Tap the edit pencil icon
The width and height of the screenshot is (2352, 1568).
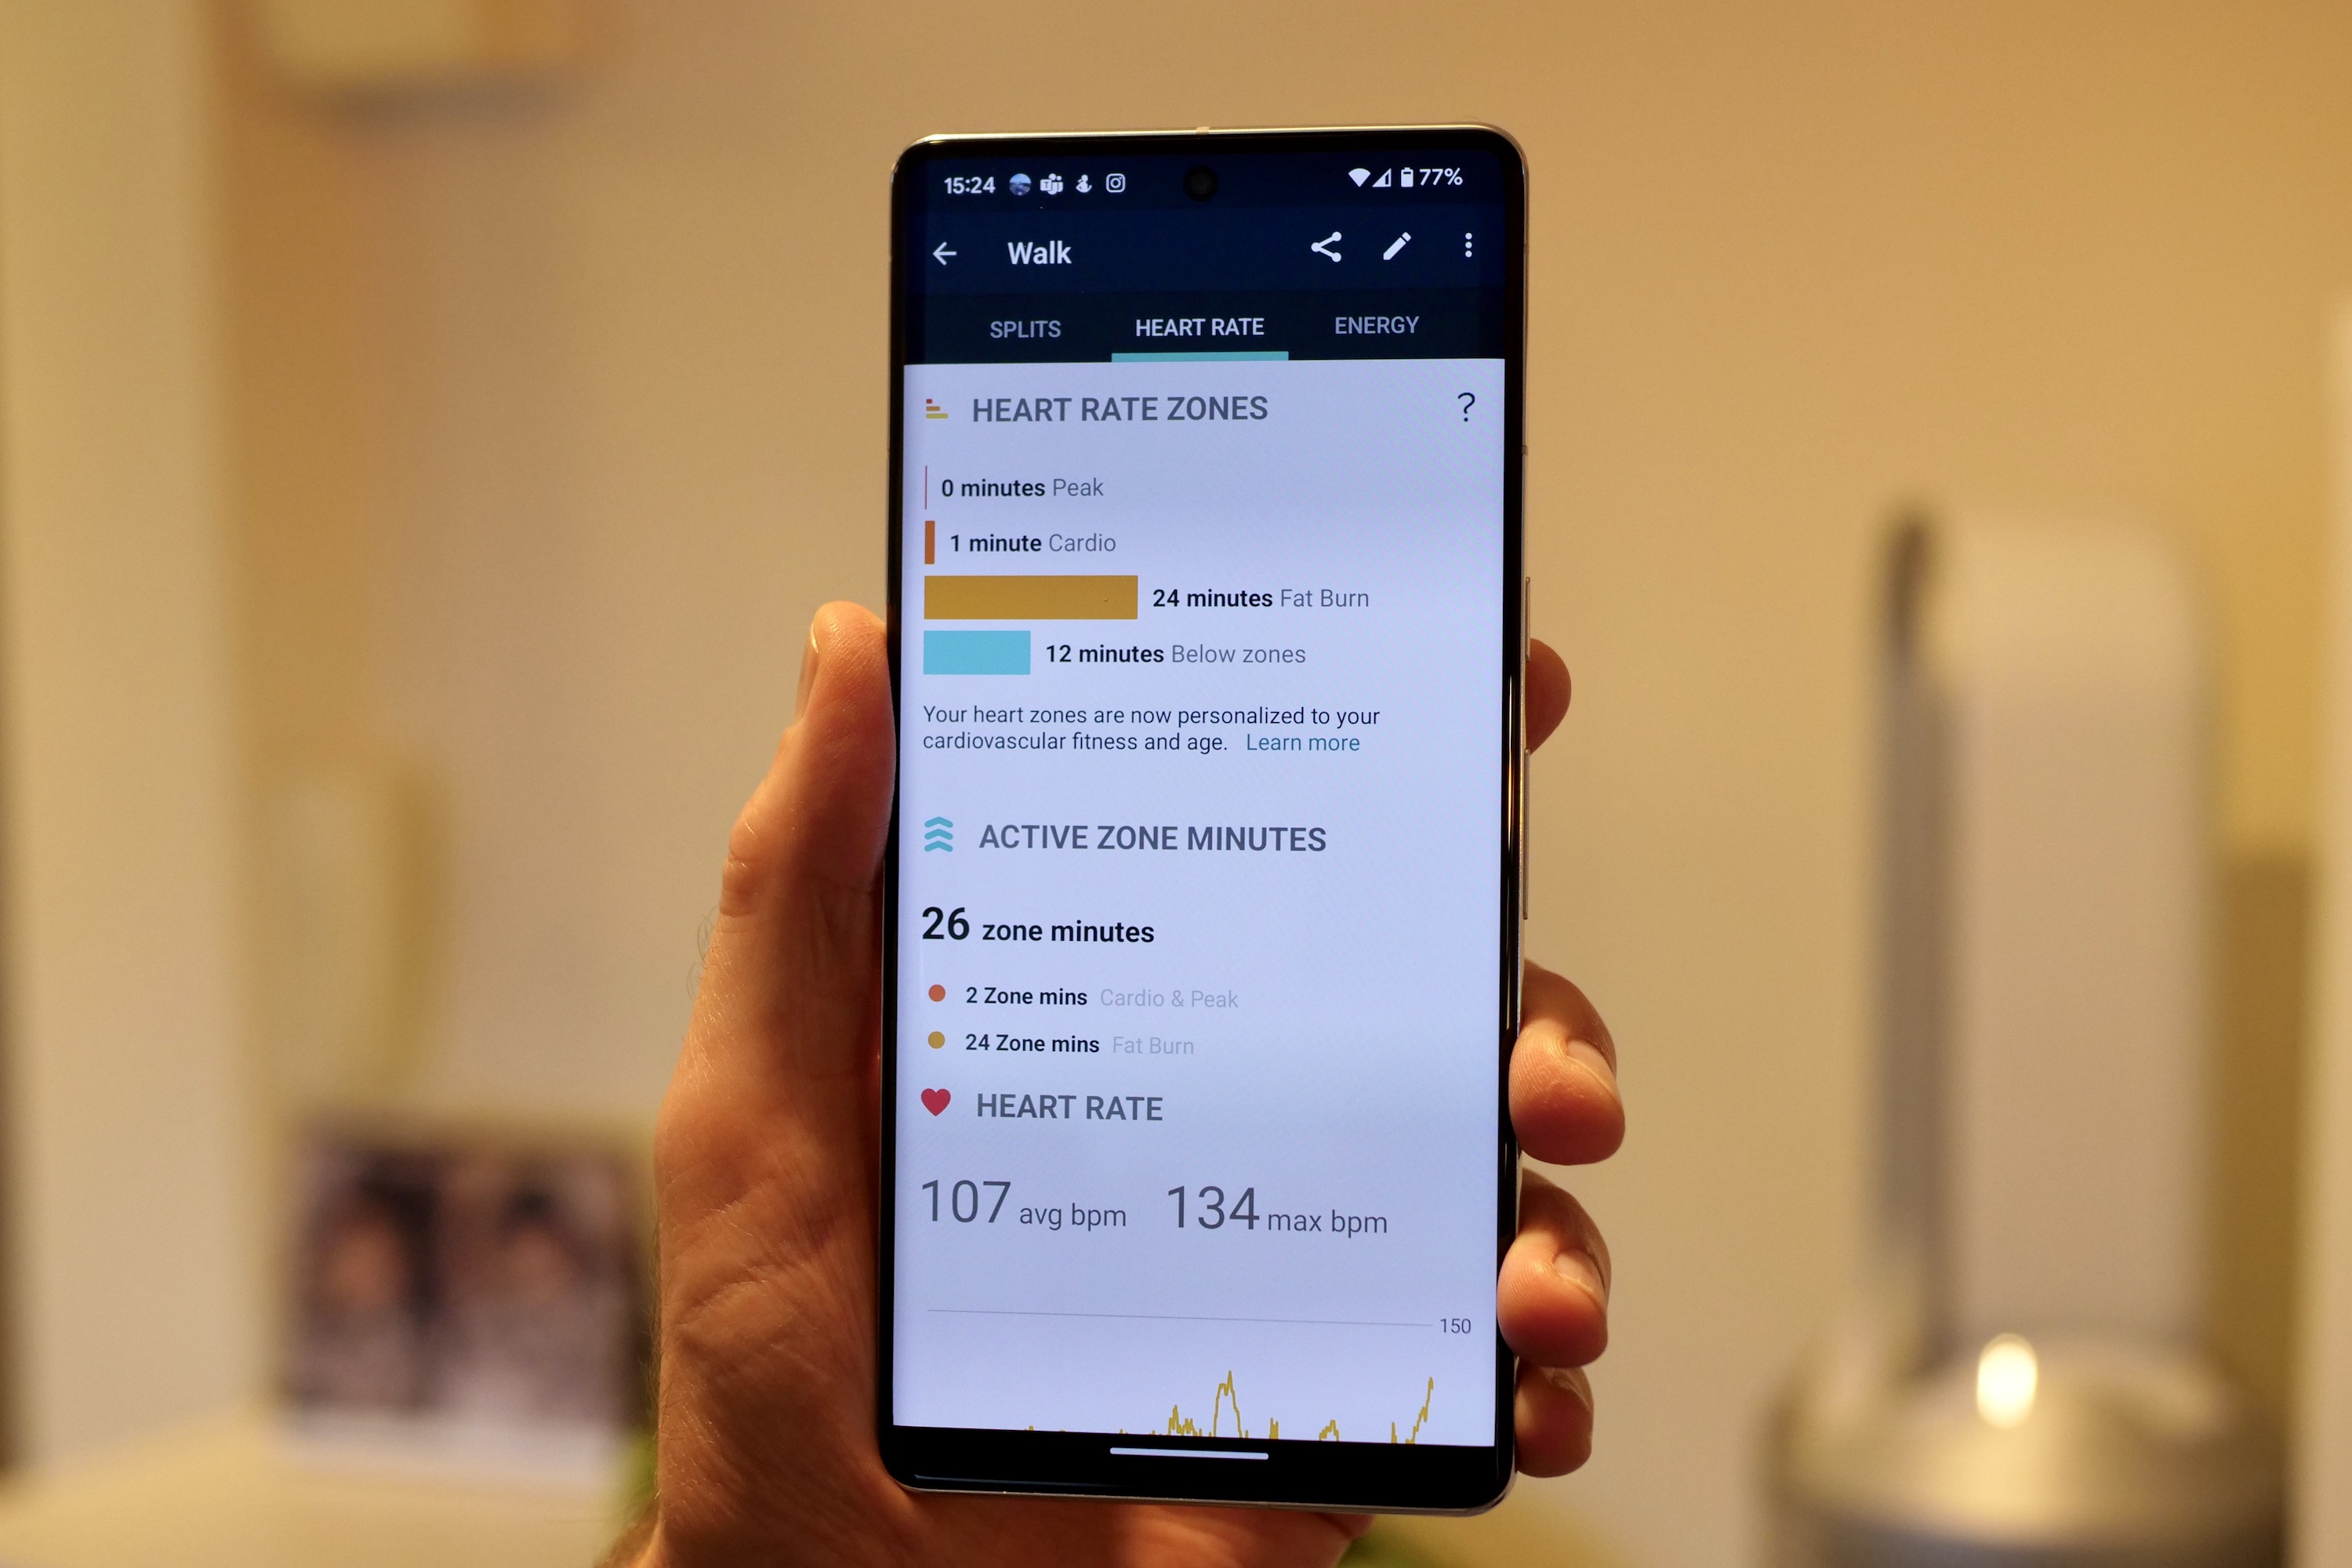[1396, 245]
